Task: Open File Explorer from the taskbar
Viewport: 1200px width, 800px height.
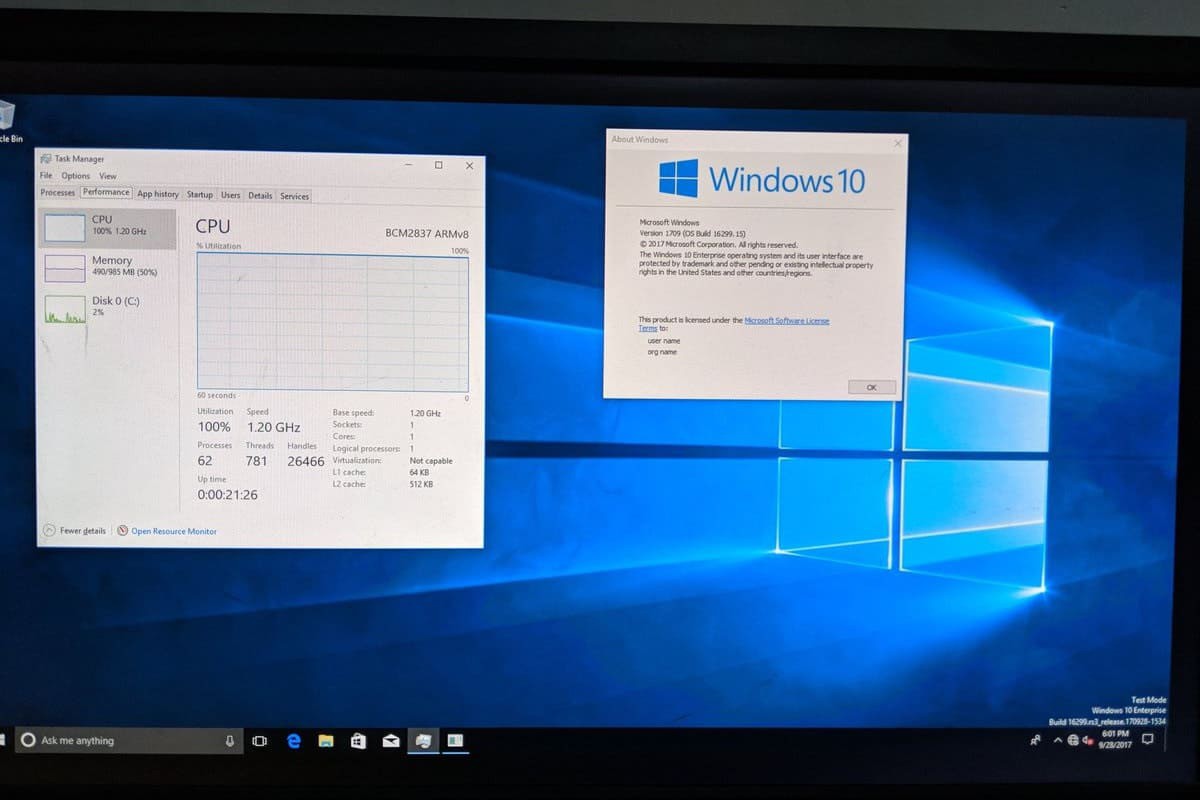Action: coord(325,740)
